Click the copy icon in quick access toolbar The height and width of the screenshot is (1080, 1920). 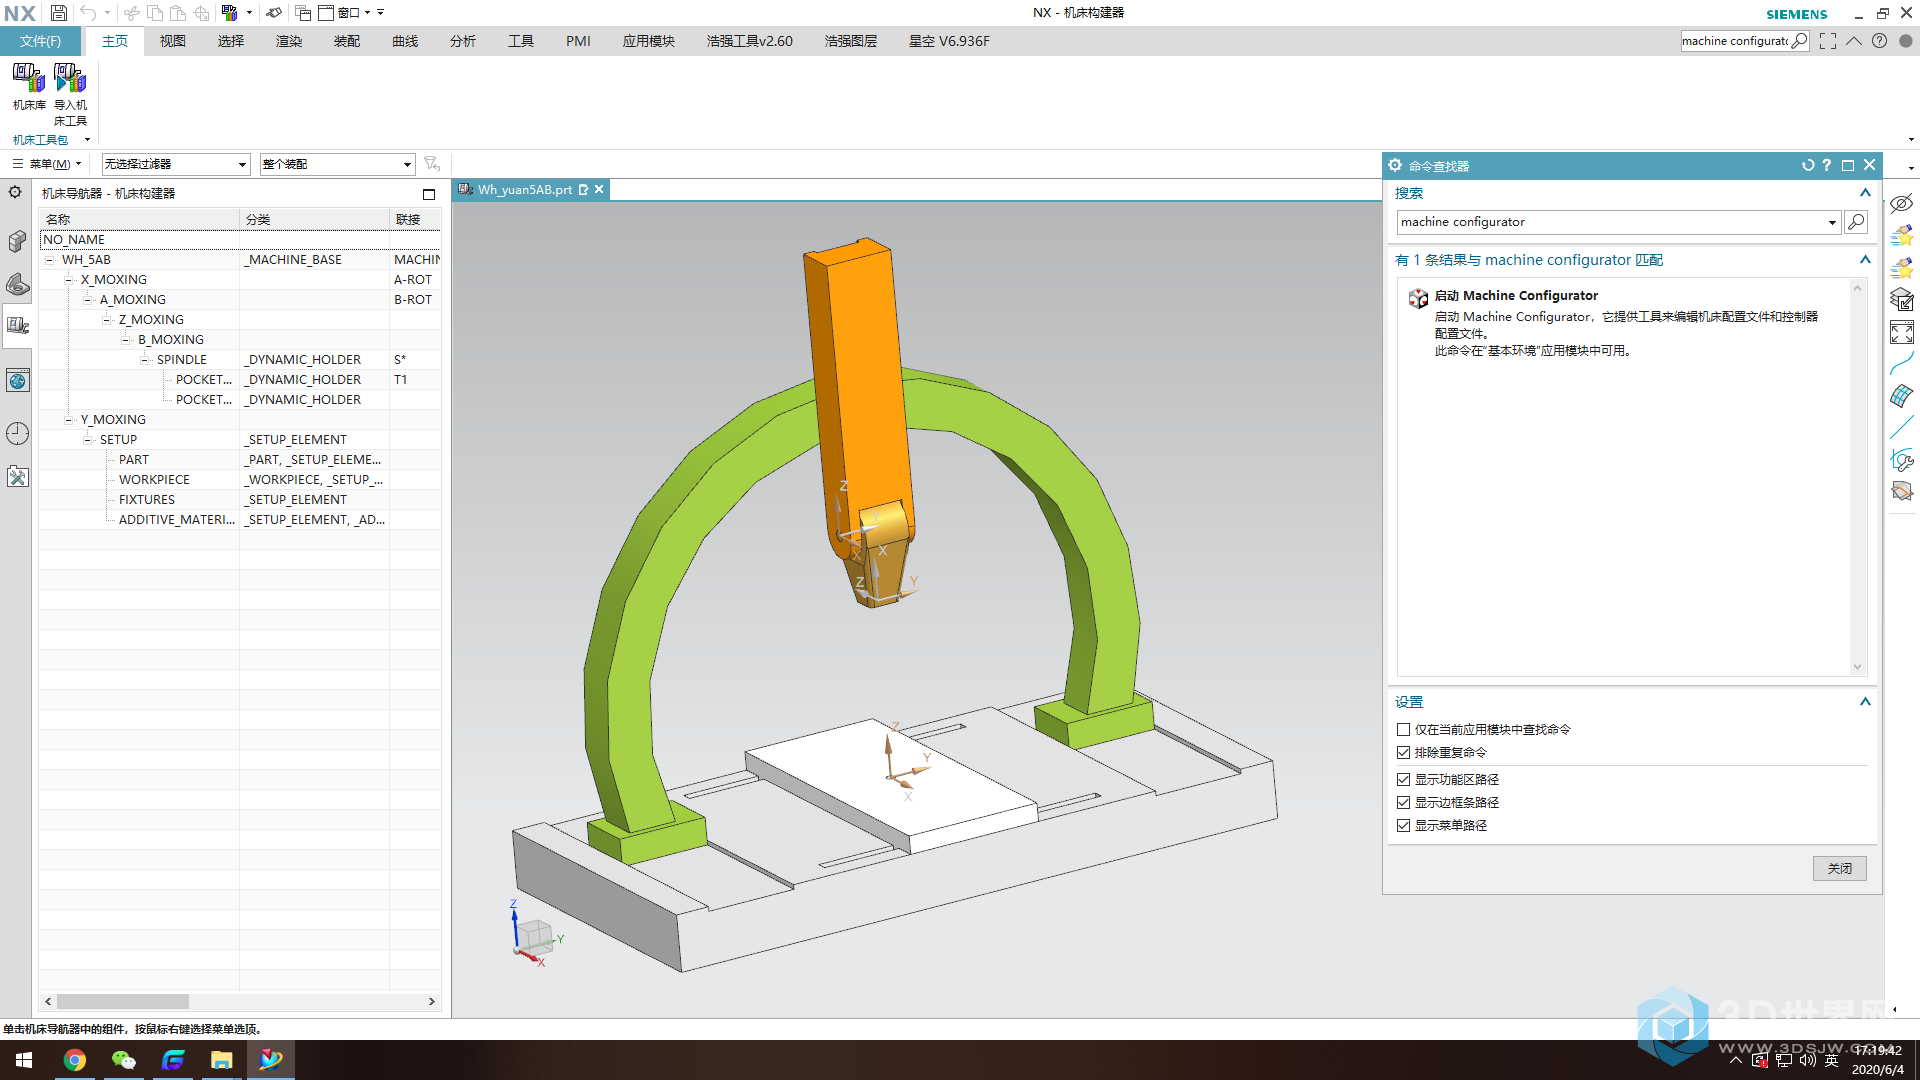155,13
